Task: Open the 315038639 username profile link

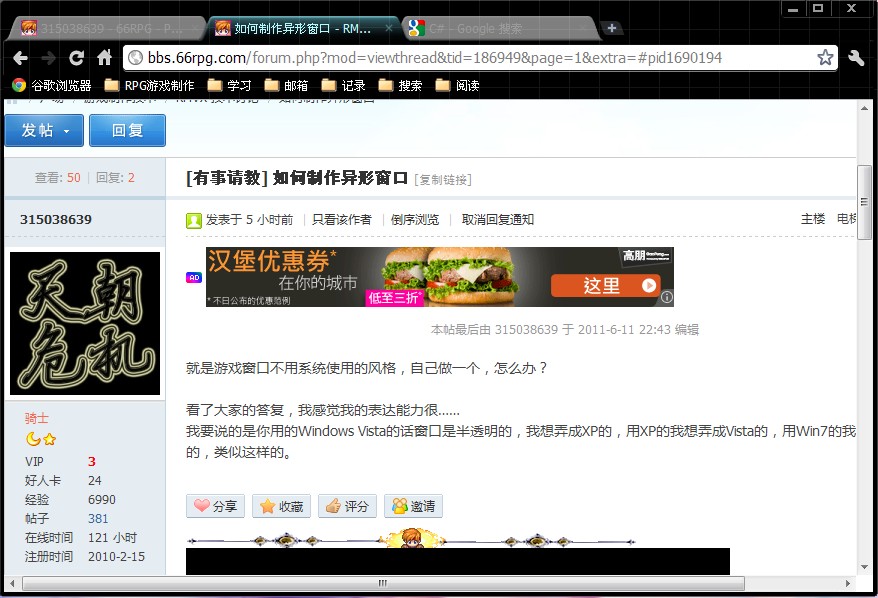Action: tap(56, 219)
